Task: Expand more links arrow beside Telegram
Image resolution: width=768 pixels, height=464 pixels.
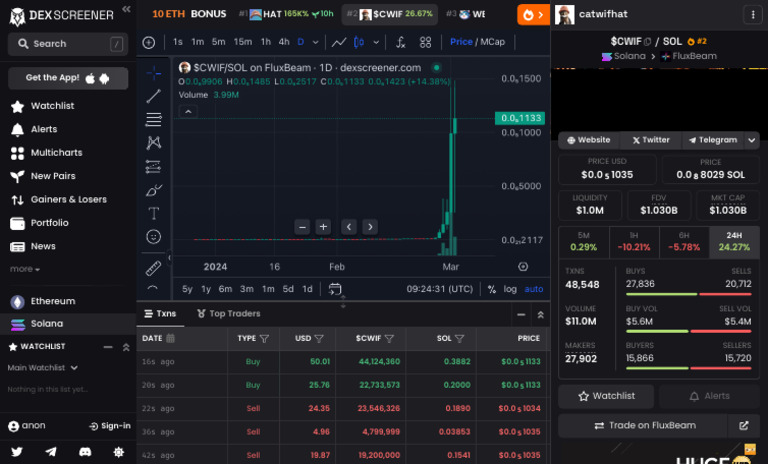Action: point(752,140)
